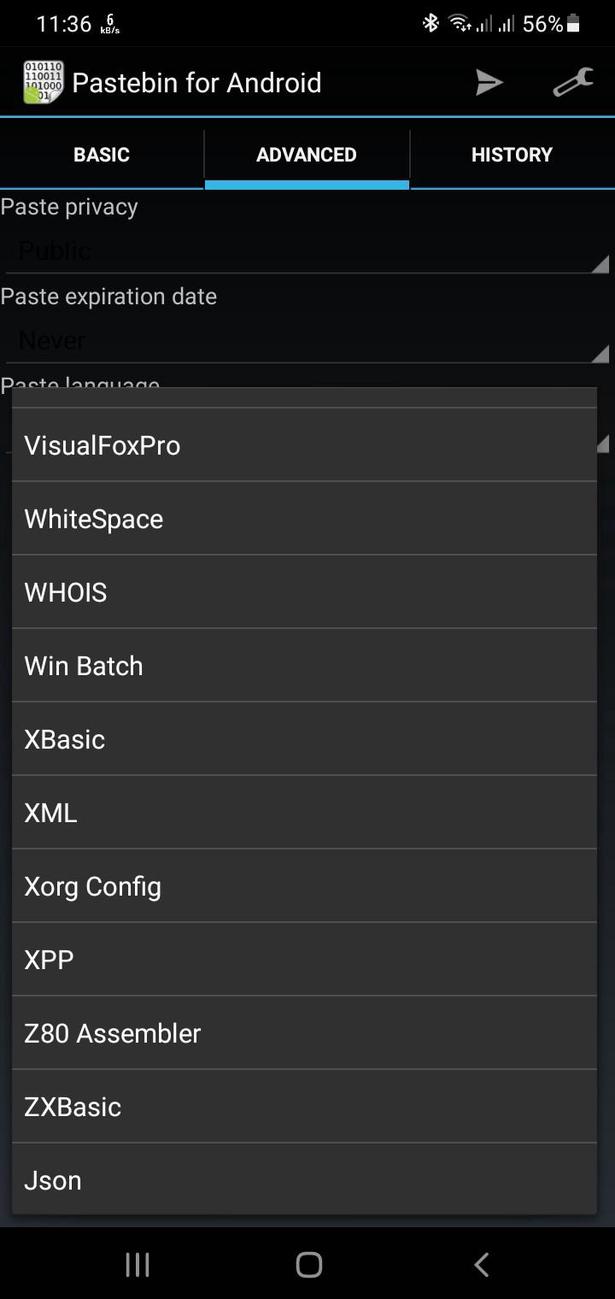Pick WHOIS in the language list
The height and width of the screenshot is (1299, 615).
click(x=304, y=592)
